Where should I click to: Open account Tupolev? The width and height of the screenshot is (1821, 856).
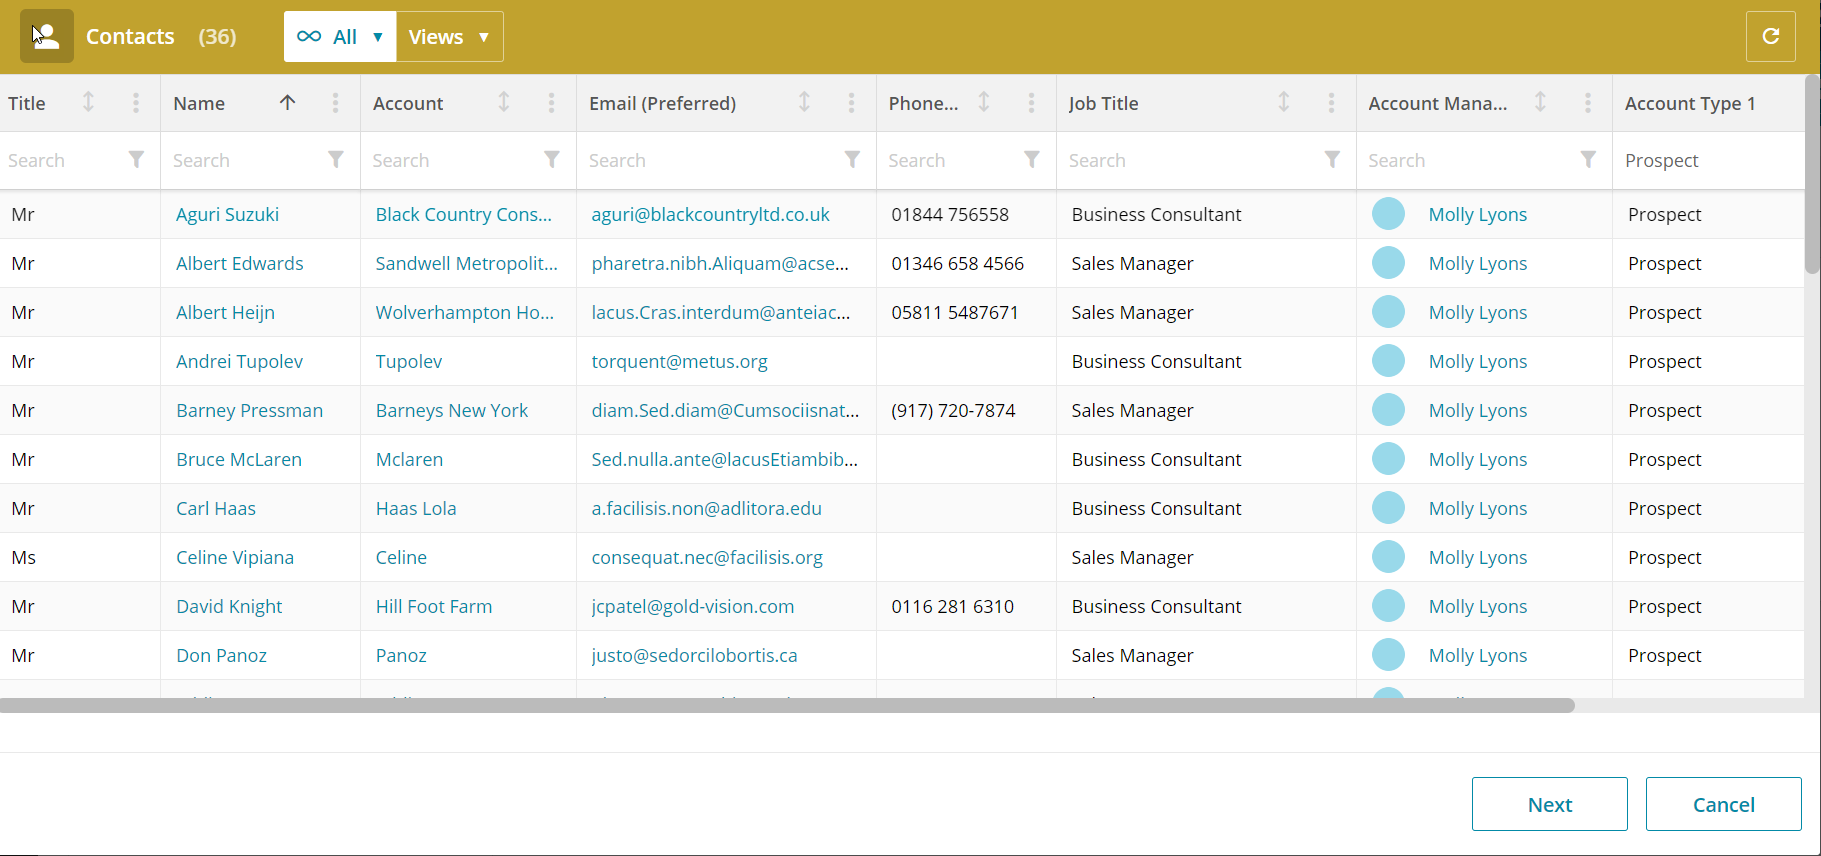point(408,361)
